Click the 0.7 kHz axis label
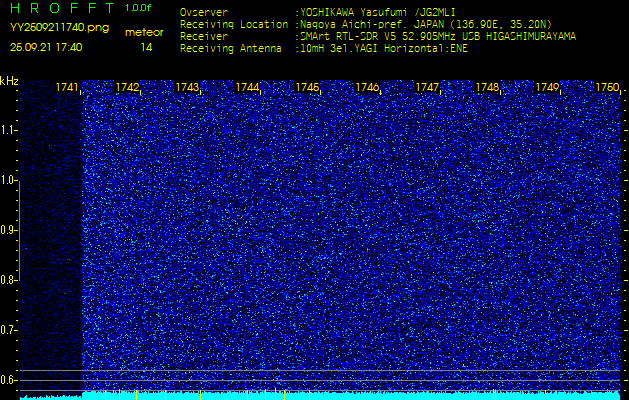The width and height of the screenshot is (629, 400). tap(8, 330)
